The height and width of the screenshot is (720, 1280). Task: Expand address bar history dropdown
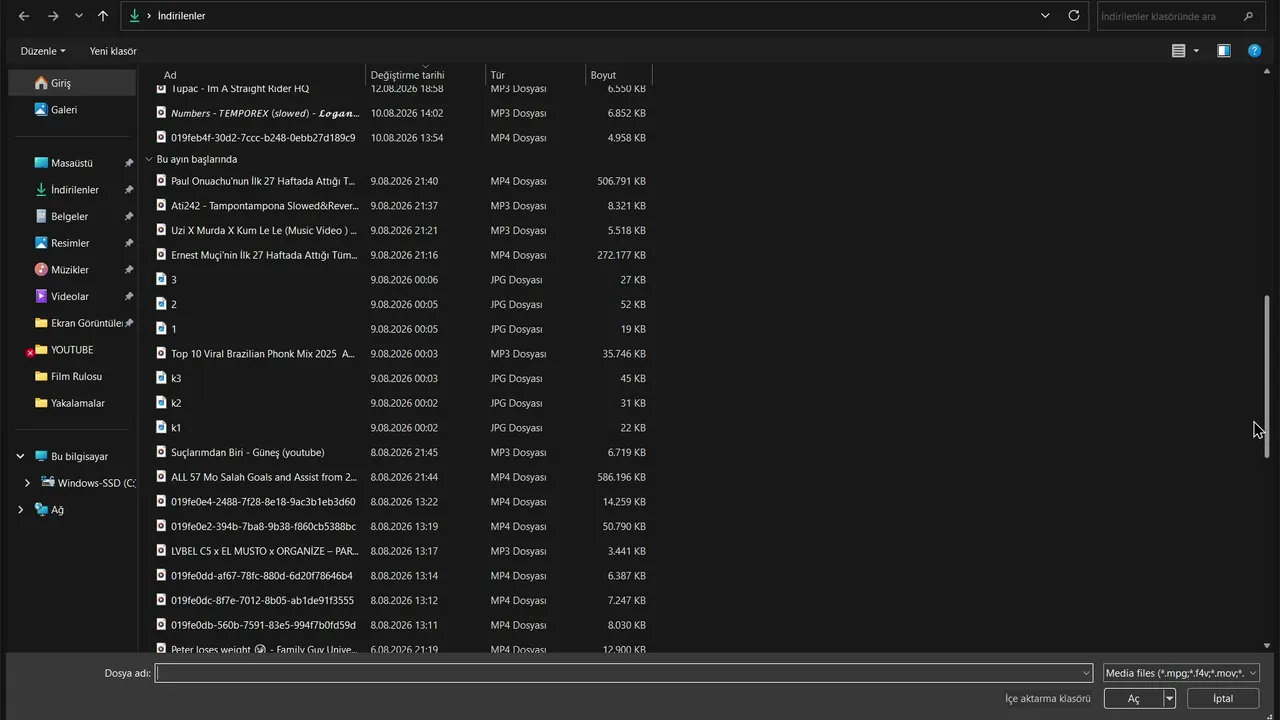(1045, 16)
